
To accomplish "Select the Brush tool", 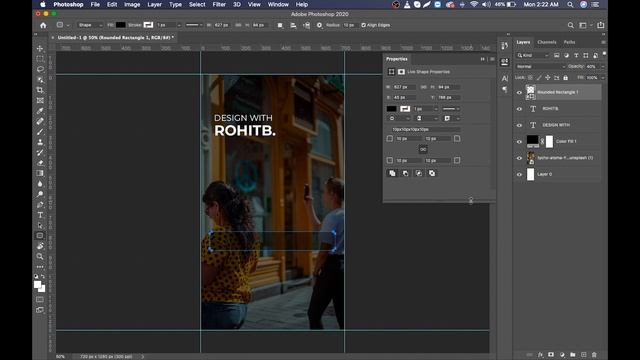I will coord(40,132).
